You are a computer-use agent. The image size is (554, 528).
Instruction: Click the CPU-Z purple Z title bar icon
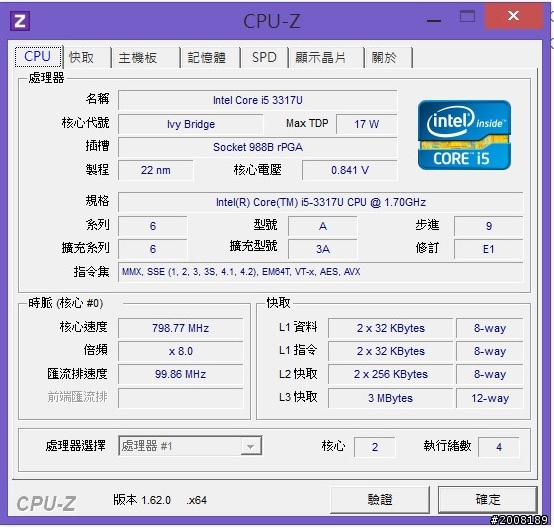click(x=20, y=21)
